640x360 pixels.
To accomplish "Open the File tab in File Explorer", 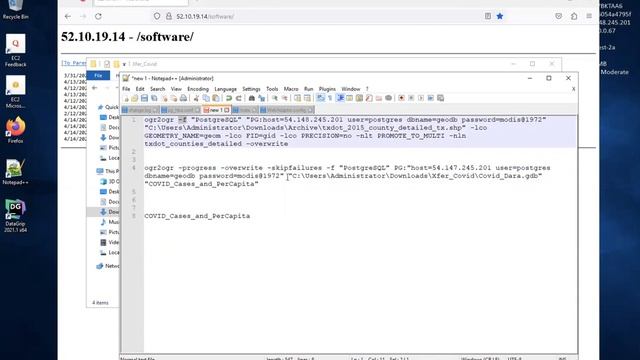I will [x=98, y=76].
